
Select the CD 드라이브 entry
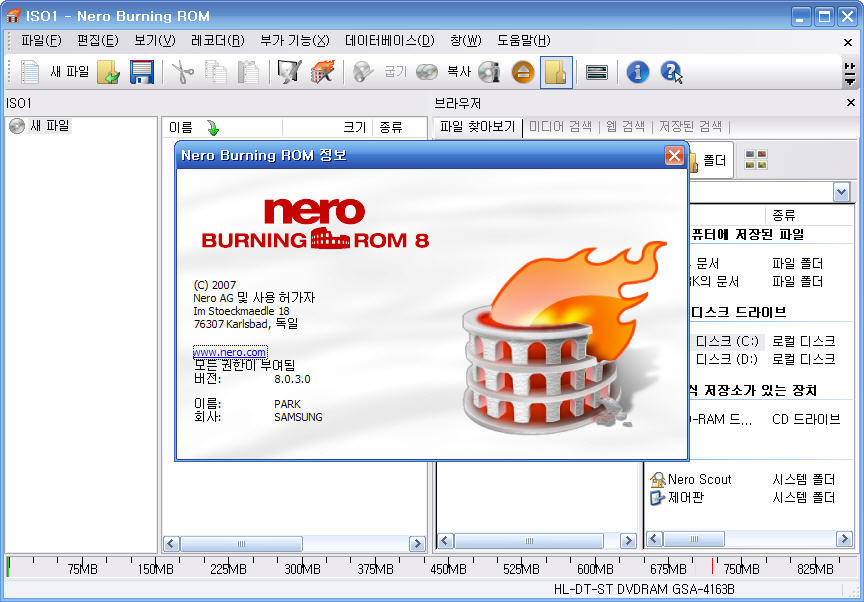click(806, 419)
